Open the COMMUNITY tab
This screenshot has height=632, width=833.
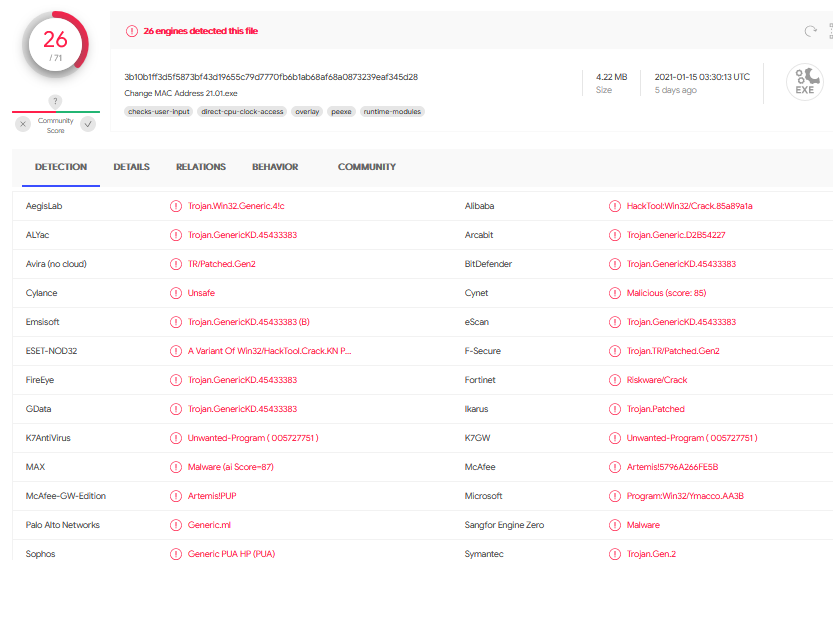click(367, 167)
